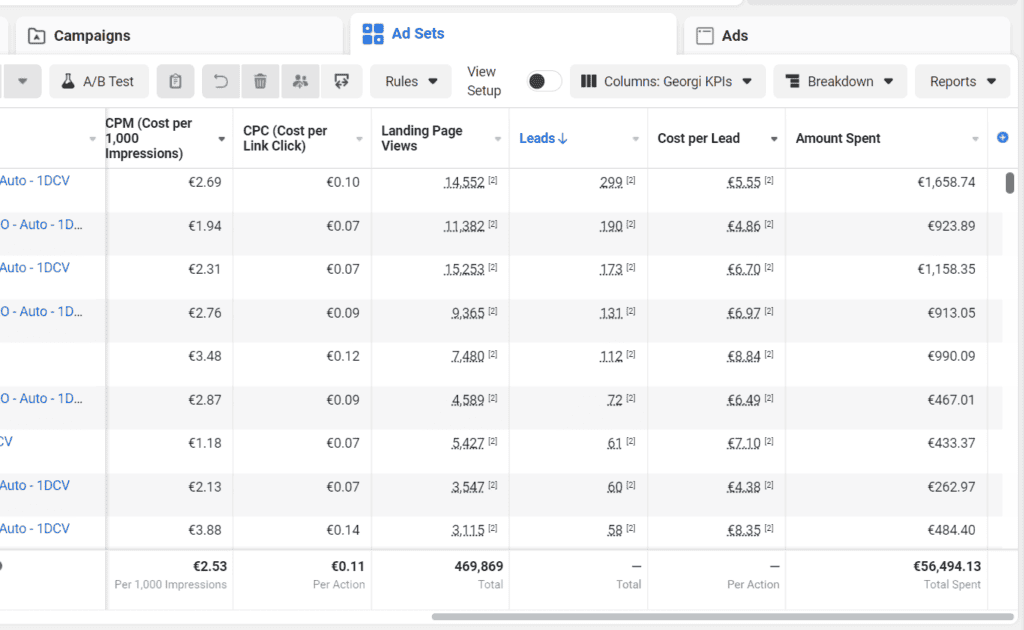Click the Leads sort arrow icon
The image size is (1024, 630).
click(563, 138)
